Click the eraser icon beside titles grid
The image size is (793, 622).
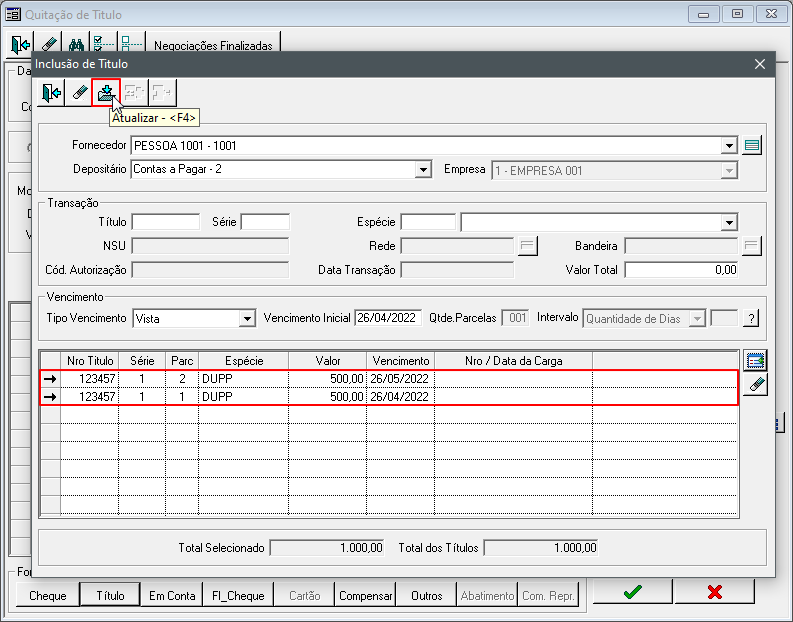(756, 385)
